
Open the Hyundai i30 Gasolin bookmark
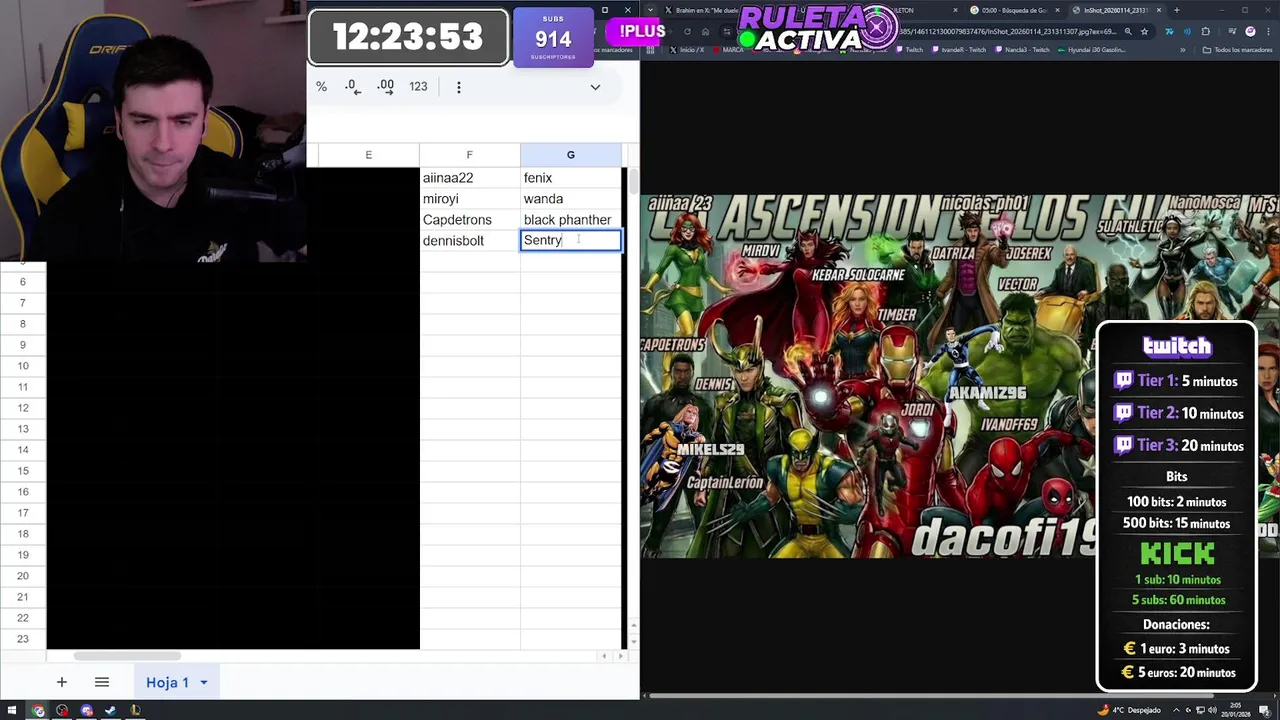coord(1091,50)
